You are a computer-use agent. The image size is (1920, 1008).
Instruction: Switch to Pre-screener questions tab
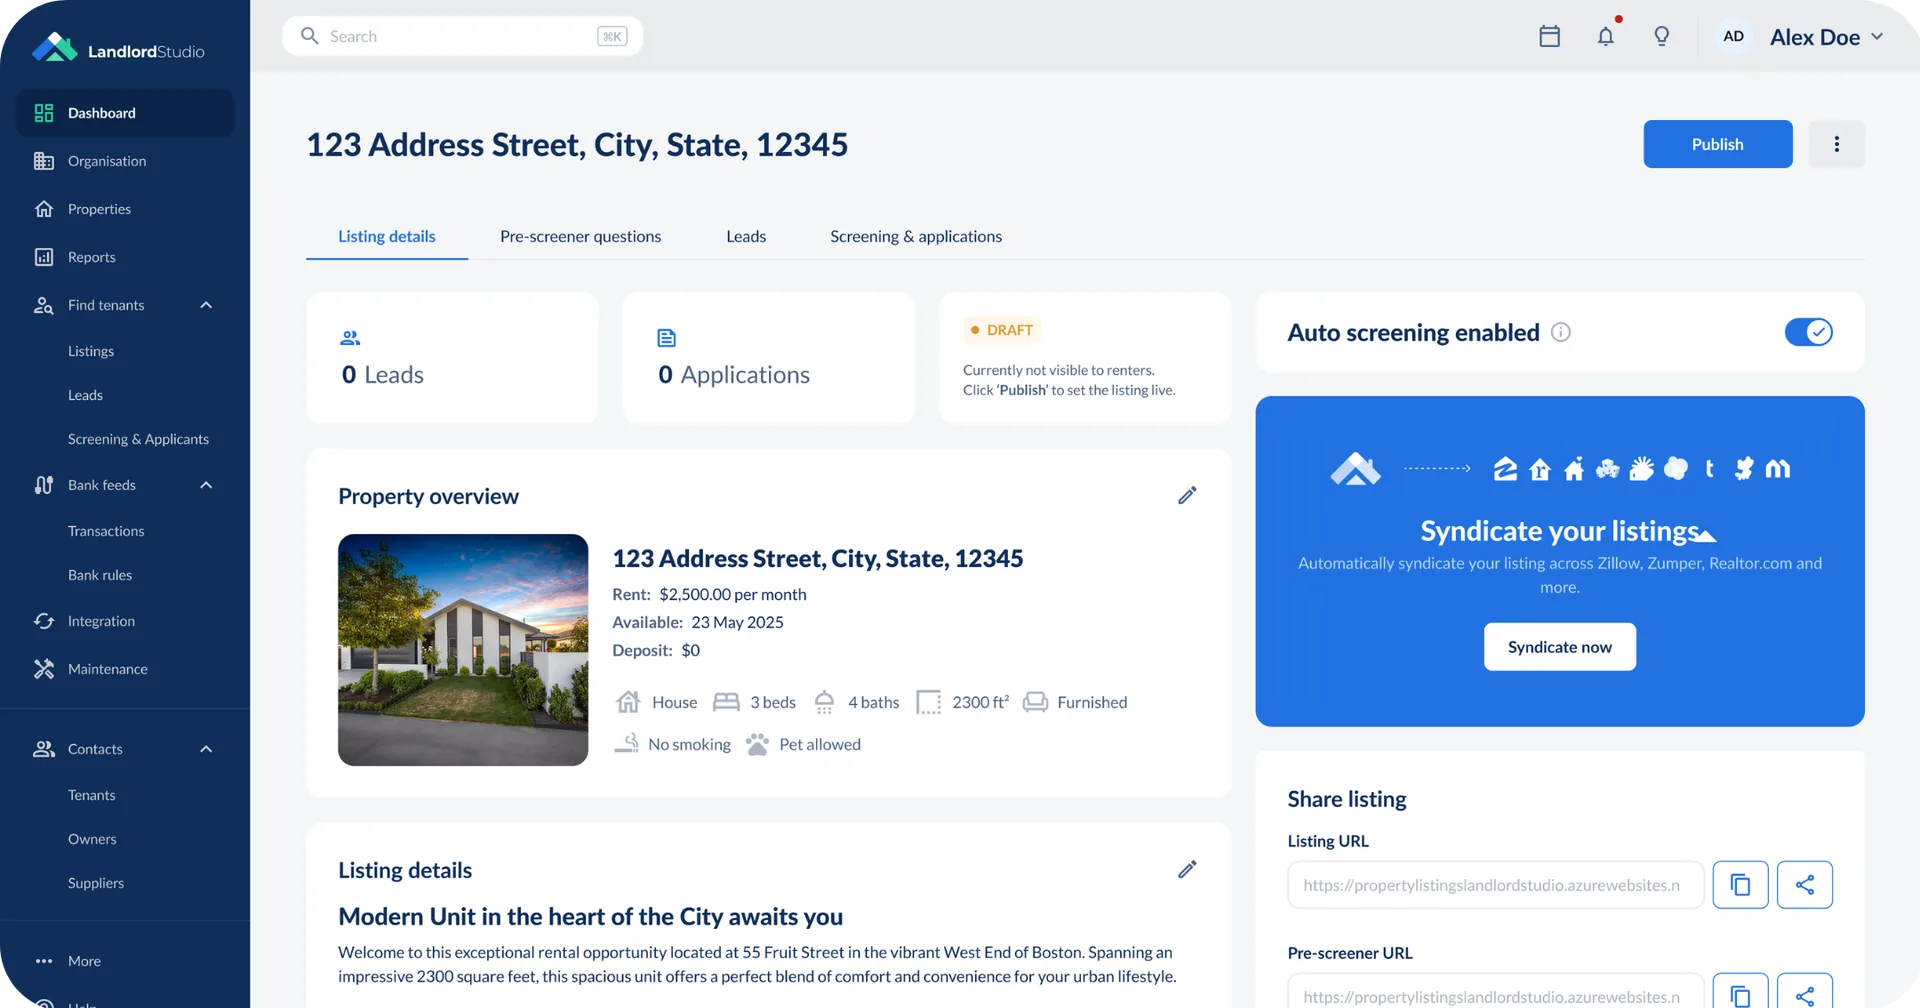pyautogui.click(x=580, y=237)
